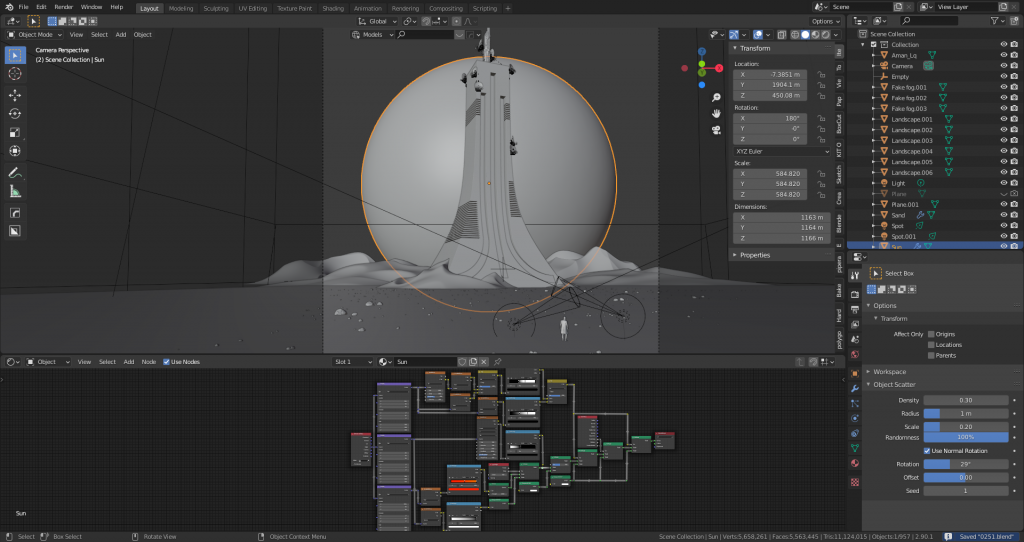Adjust the scatter Rotation slider
Screen dimensions: 1024x542
965,464
